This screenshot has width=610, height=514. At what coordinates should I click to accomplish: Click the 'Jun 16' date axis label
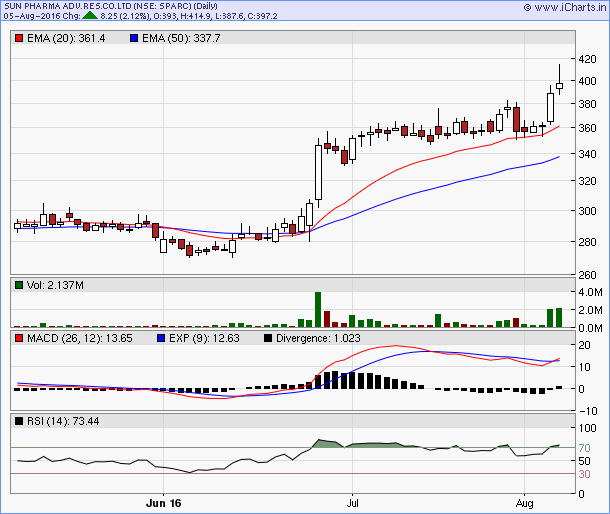pyautogui.click(x=163, y=503)
